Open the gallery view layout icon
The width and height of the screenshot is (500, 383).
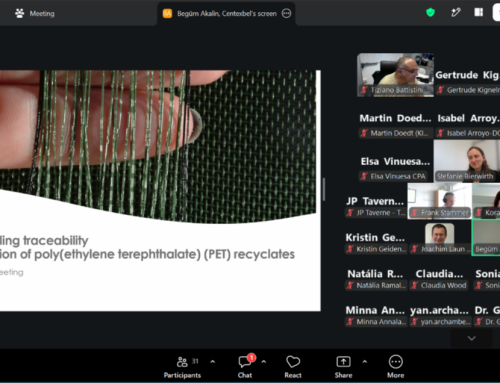(x=479, y=12)
